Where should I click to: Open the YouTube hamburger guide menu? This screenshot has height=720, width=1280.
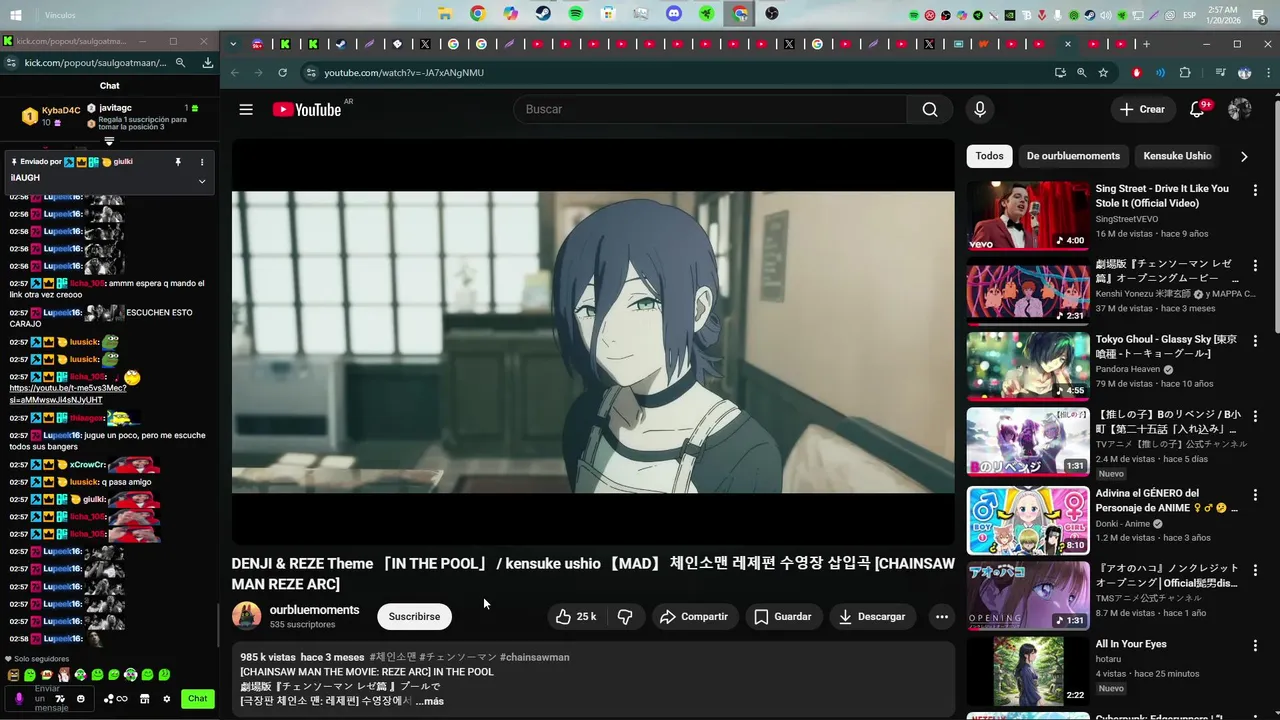246,109
